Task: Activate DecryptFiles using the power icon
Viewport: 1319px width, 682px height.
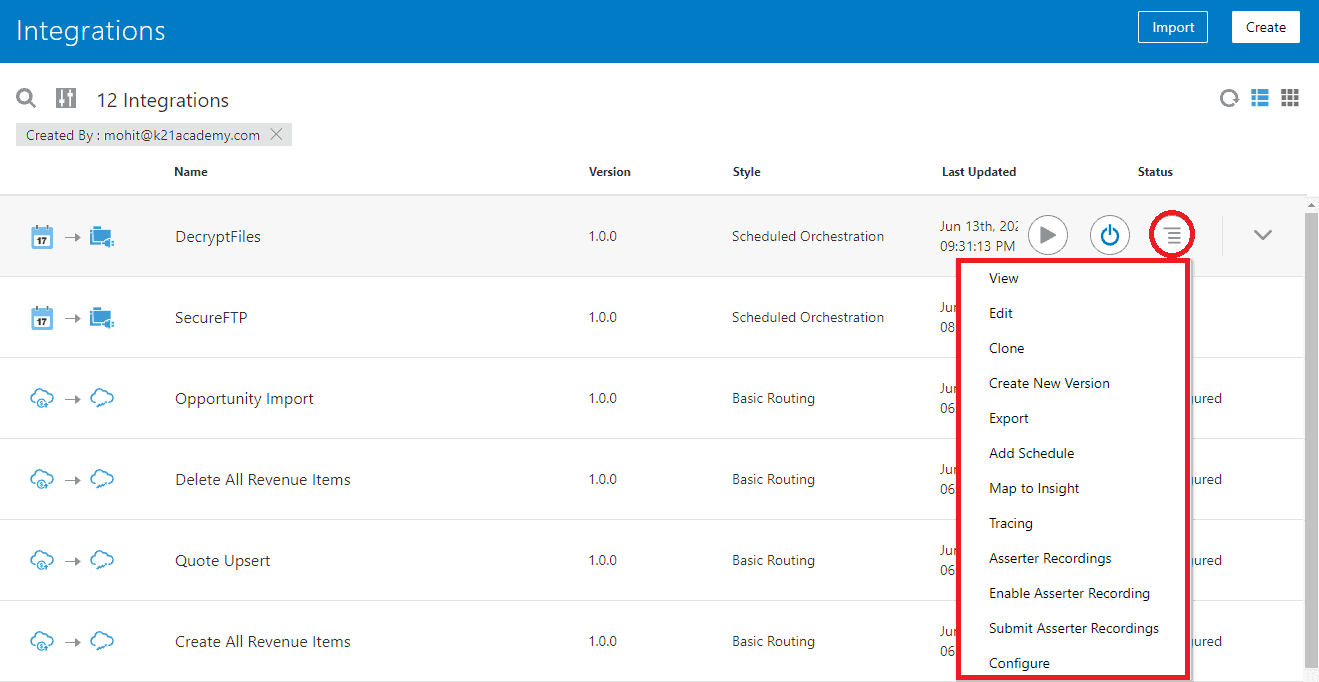Action: point(1110,235)
